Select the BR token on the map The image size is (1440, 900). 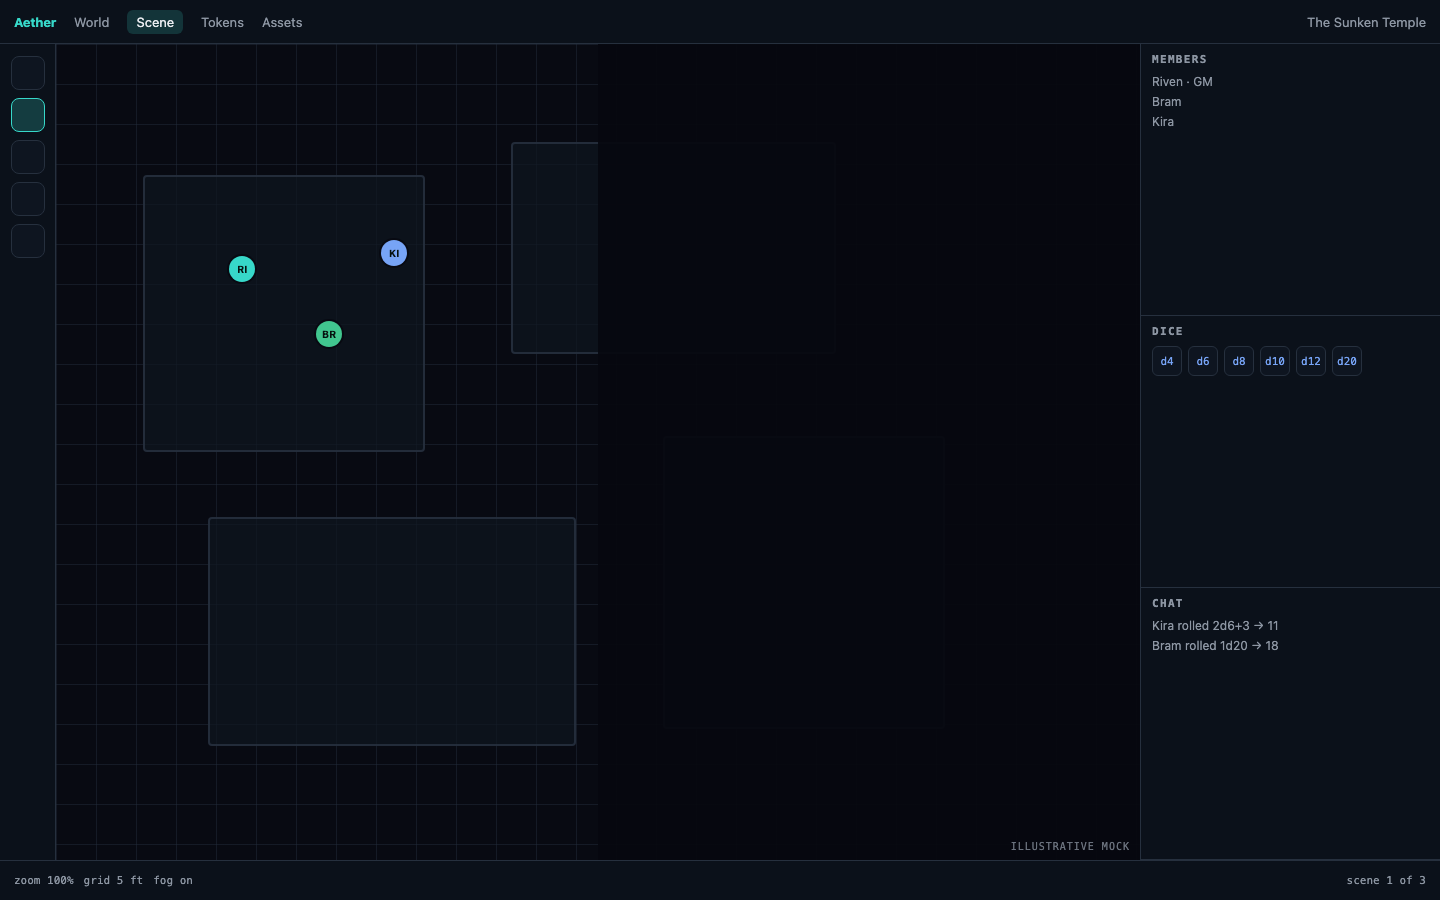(x=329, y=334)
